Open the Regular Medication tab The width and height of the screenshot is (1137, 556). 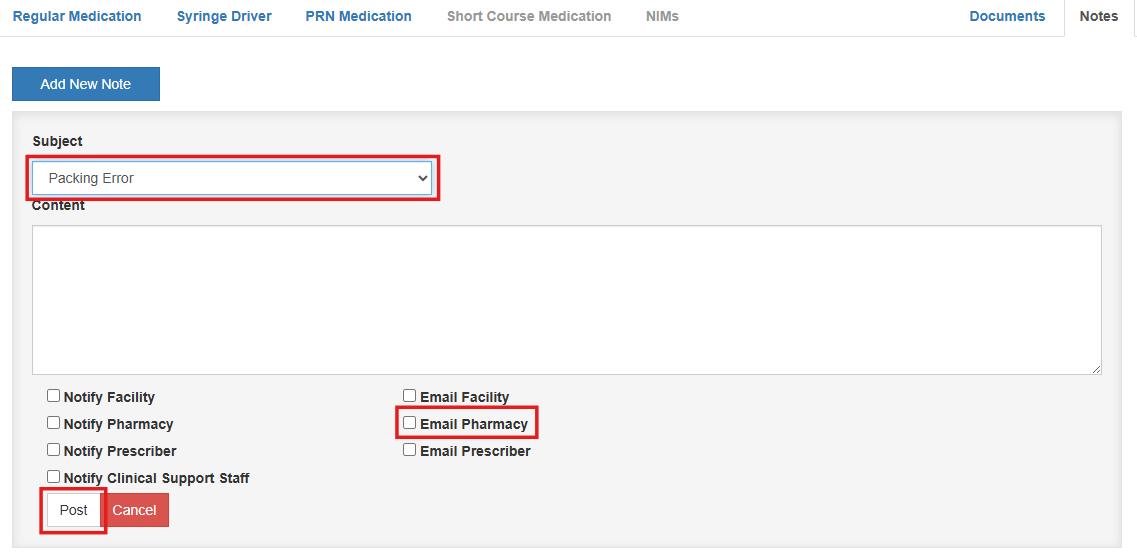click(77, 16)
